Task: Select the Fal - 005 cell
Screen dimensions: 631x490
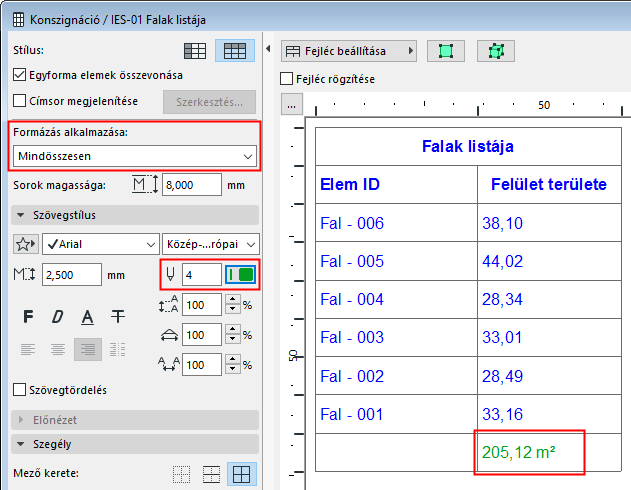Action: click(396, 261)
